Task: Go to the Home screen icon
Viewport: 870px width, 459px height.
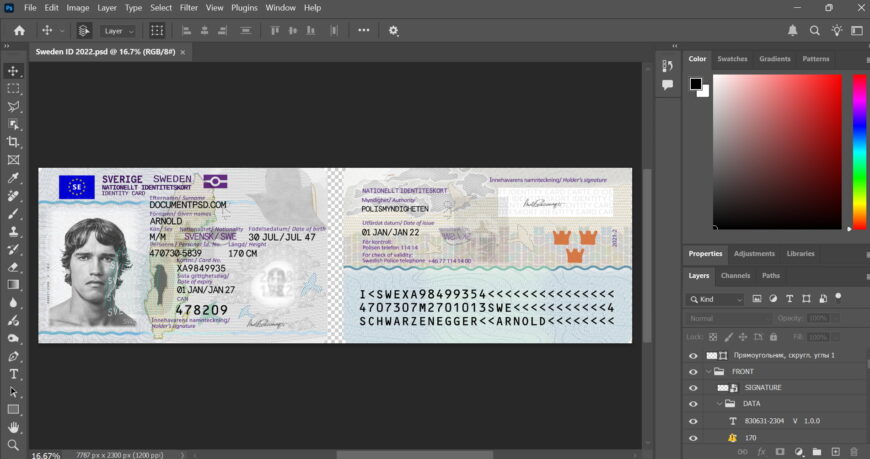Action: [19, 31]
